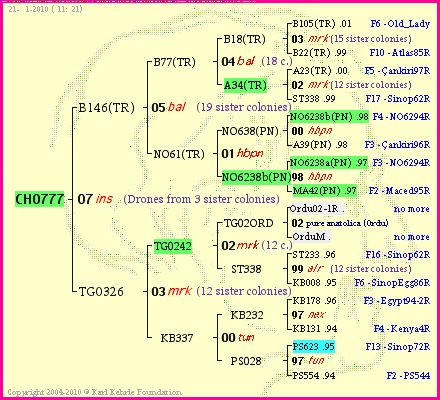Follow the F16 - Sinop62R link

click(398, 255)
